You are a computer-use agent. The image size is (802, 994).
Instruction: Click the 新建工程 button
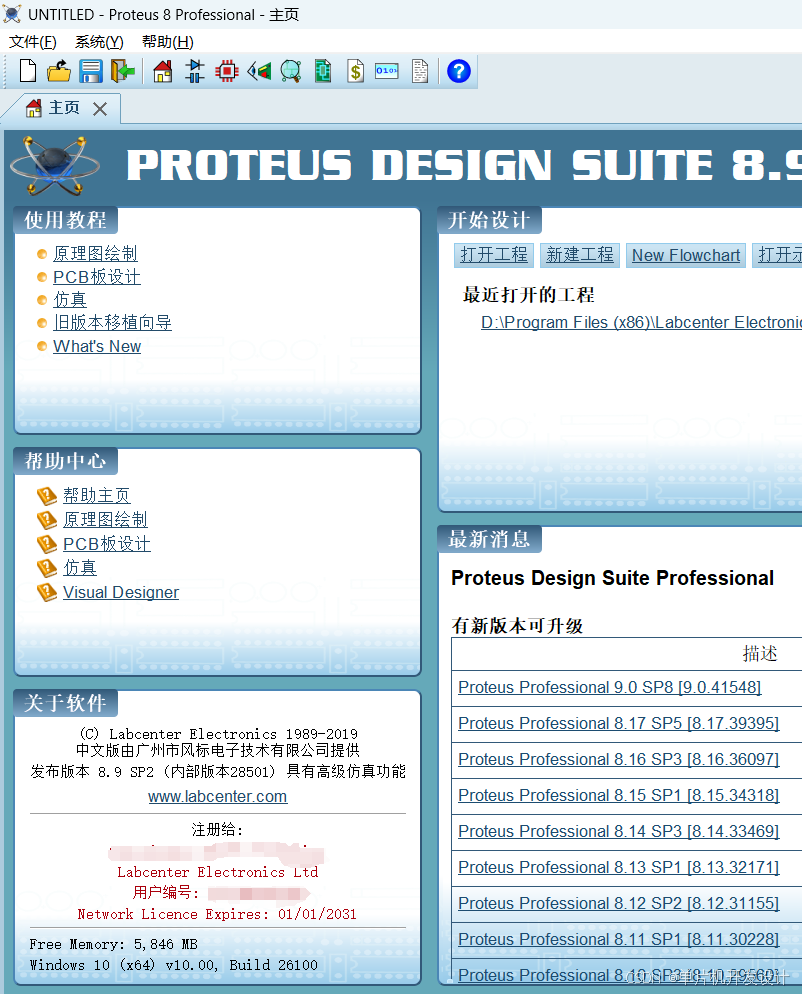580,255
